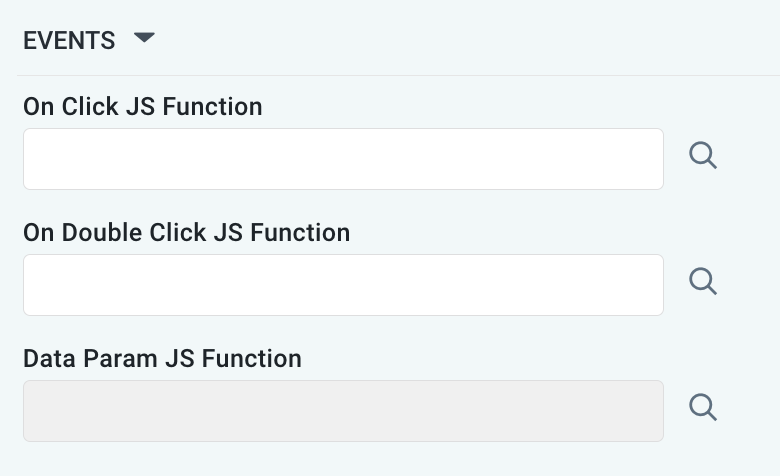Click the On Click JS Function input field
Screen dimensions: 780x476
tap(343, 159)
